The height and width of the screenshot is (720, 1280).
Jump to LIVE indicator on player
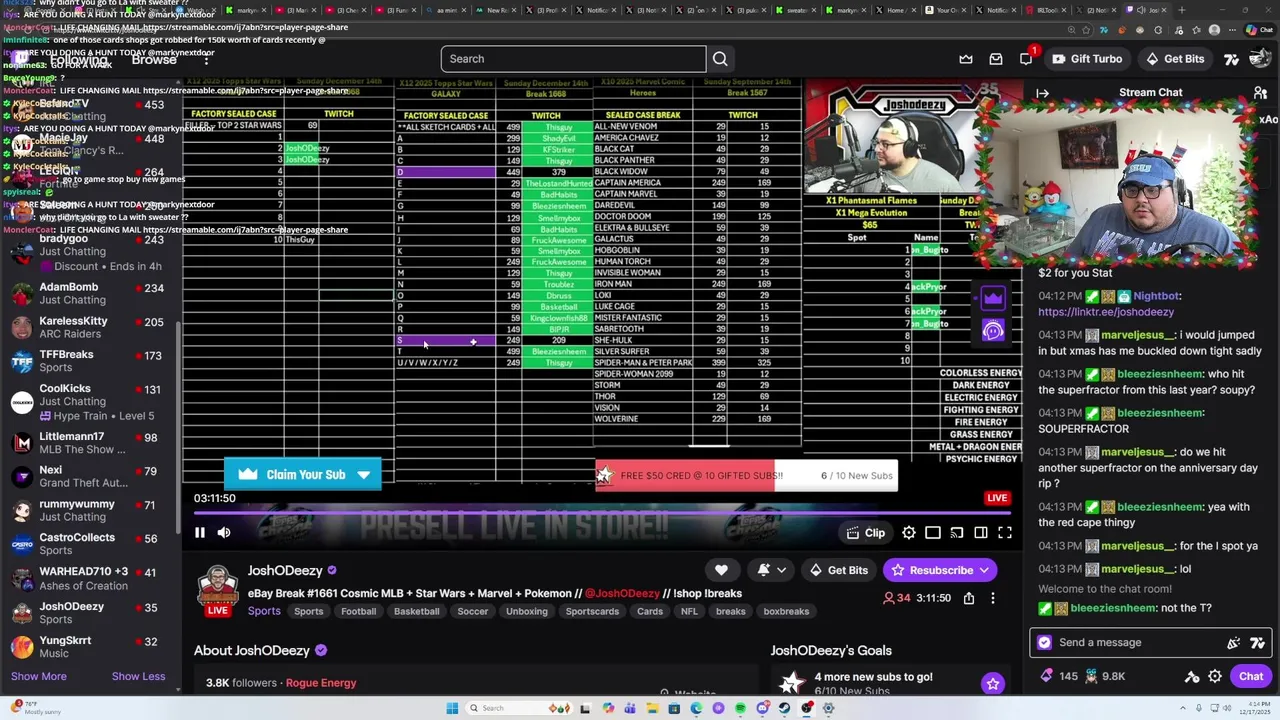point(997,498)
